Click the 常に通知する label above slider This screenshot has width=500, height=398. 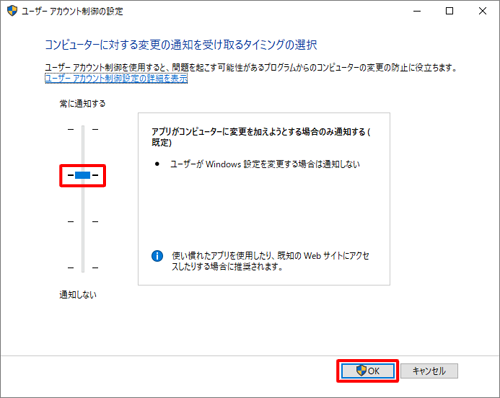pyautogui.click(x=82, y=104)
